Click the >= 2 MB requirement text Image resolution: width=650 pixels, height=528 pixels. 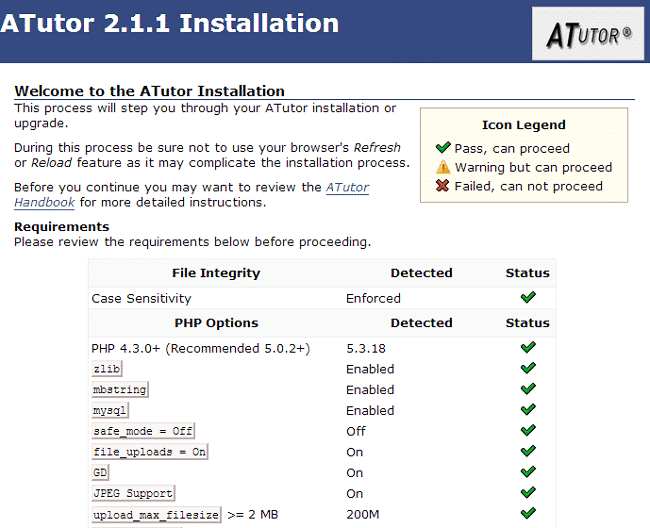point(252,515)
